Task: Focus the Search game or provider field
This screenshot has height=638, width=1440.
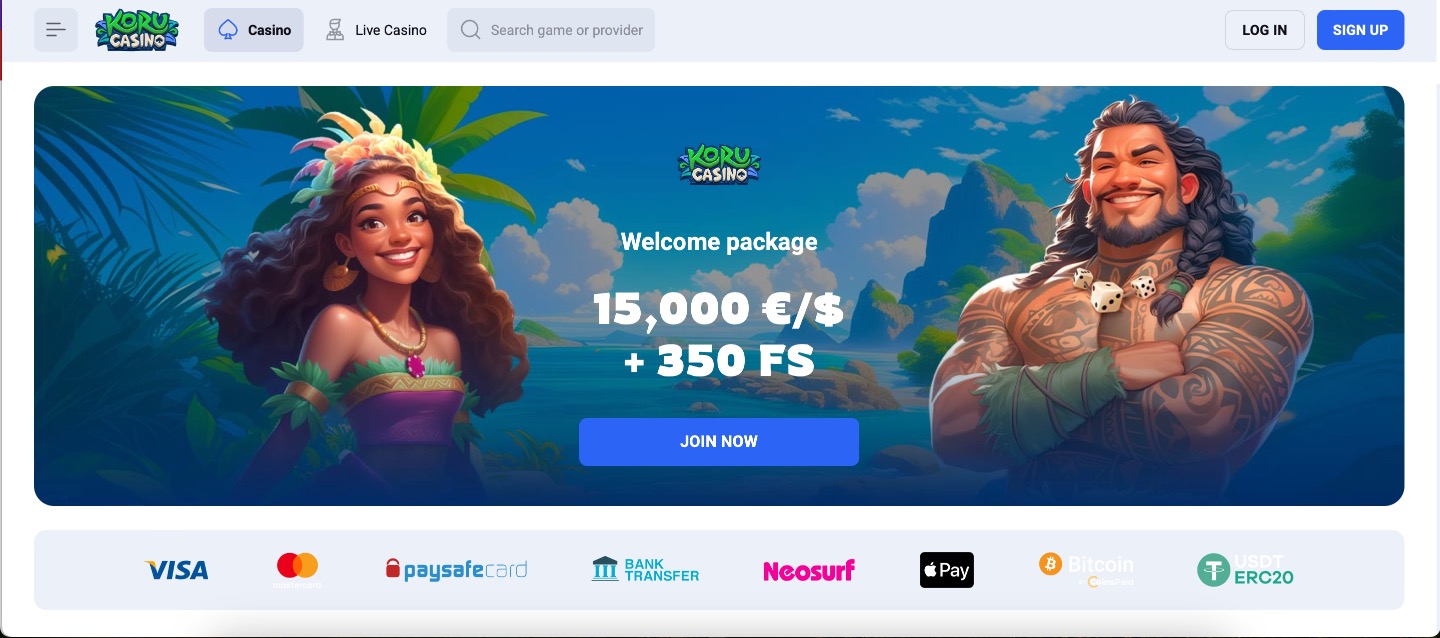Action: point(551,30)
